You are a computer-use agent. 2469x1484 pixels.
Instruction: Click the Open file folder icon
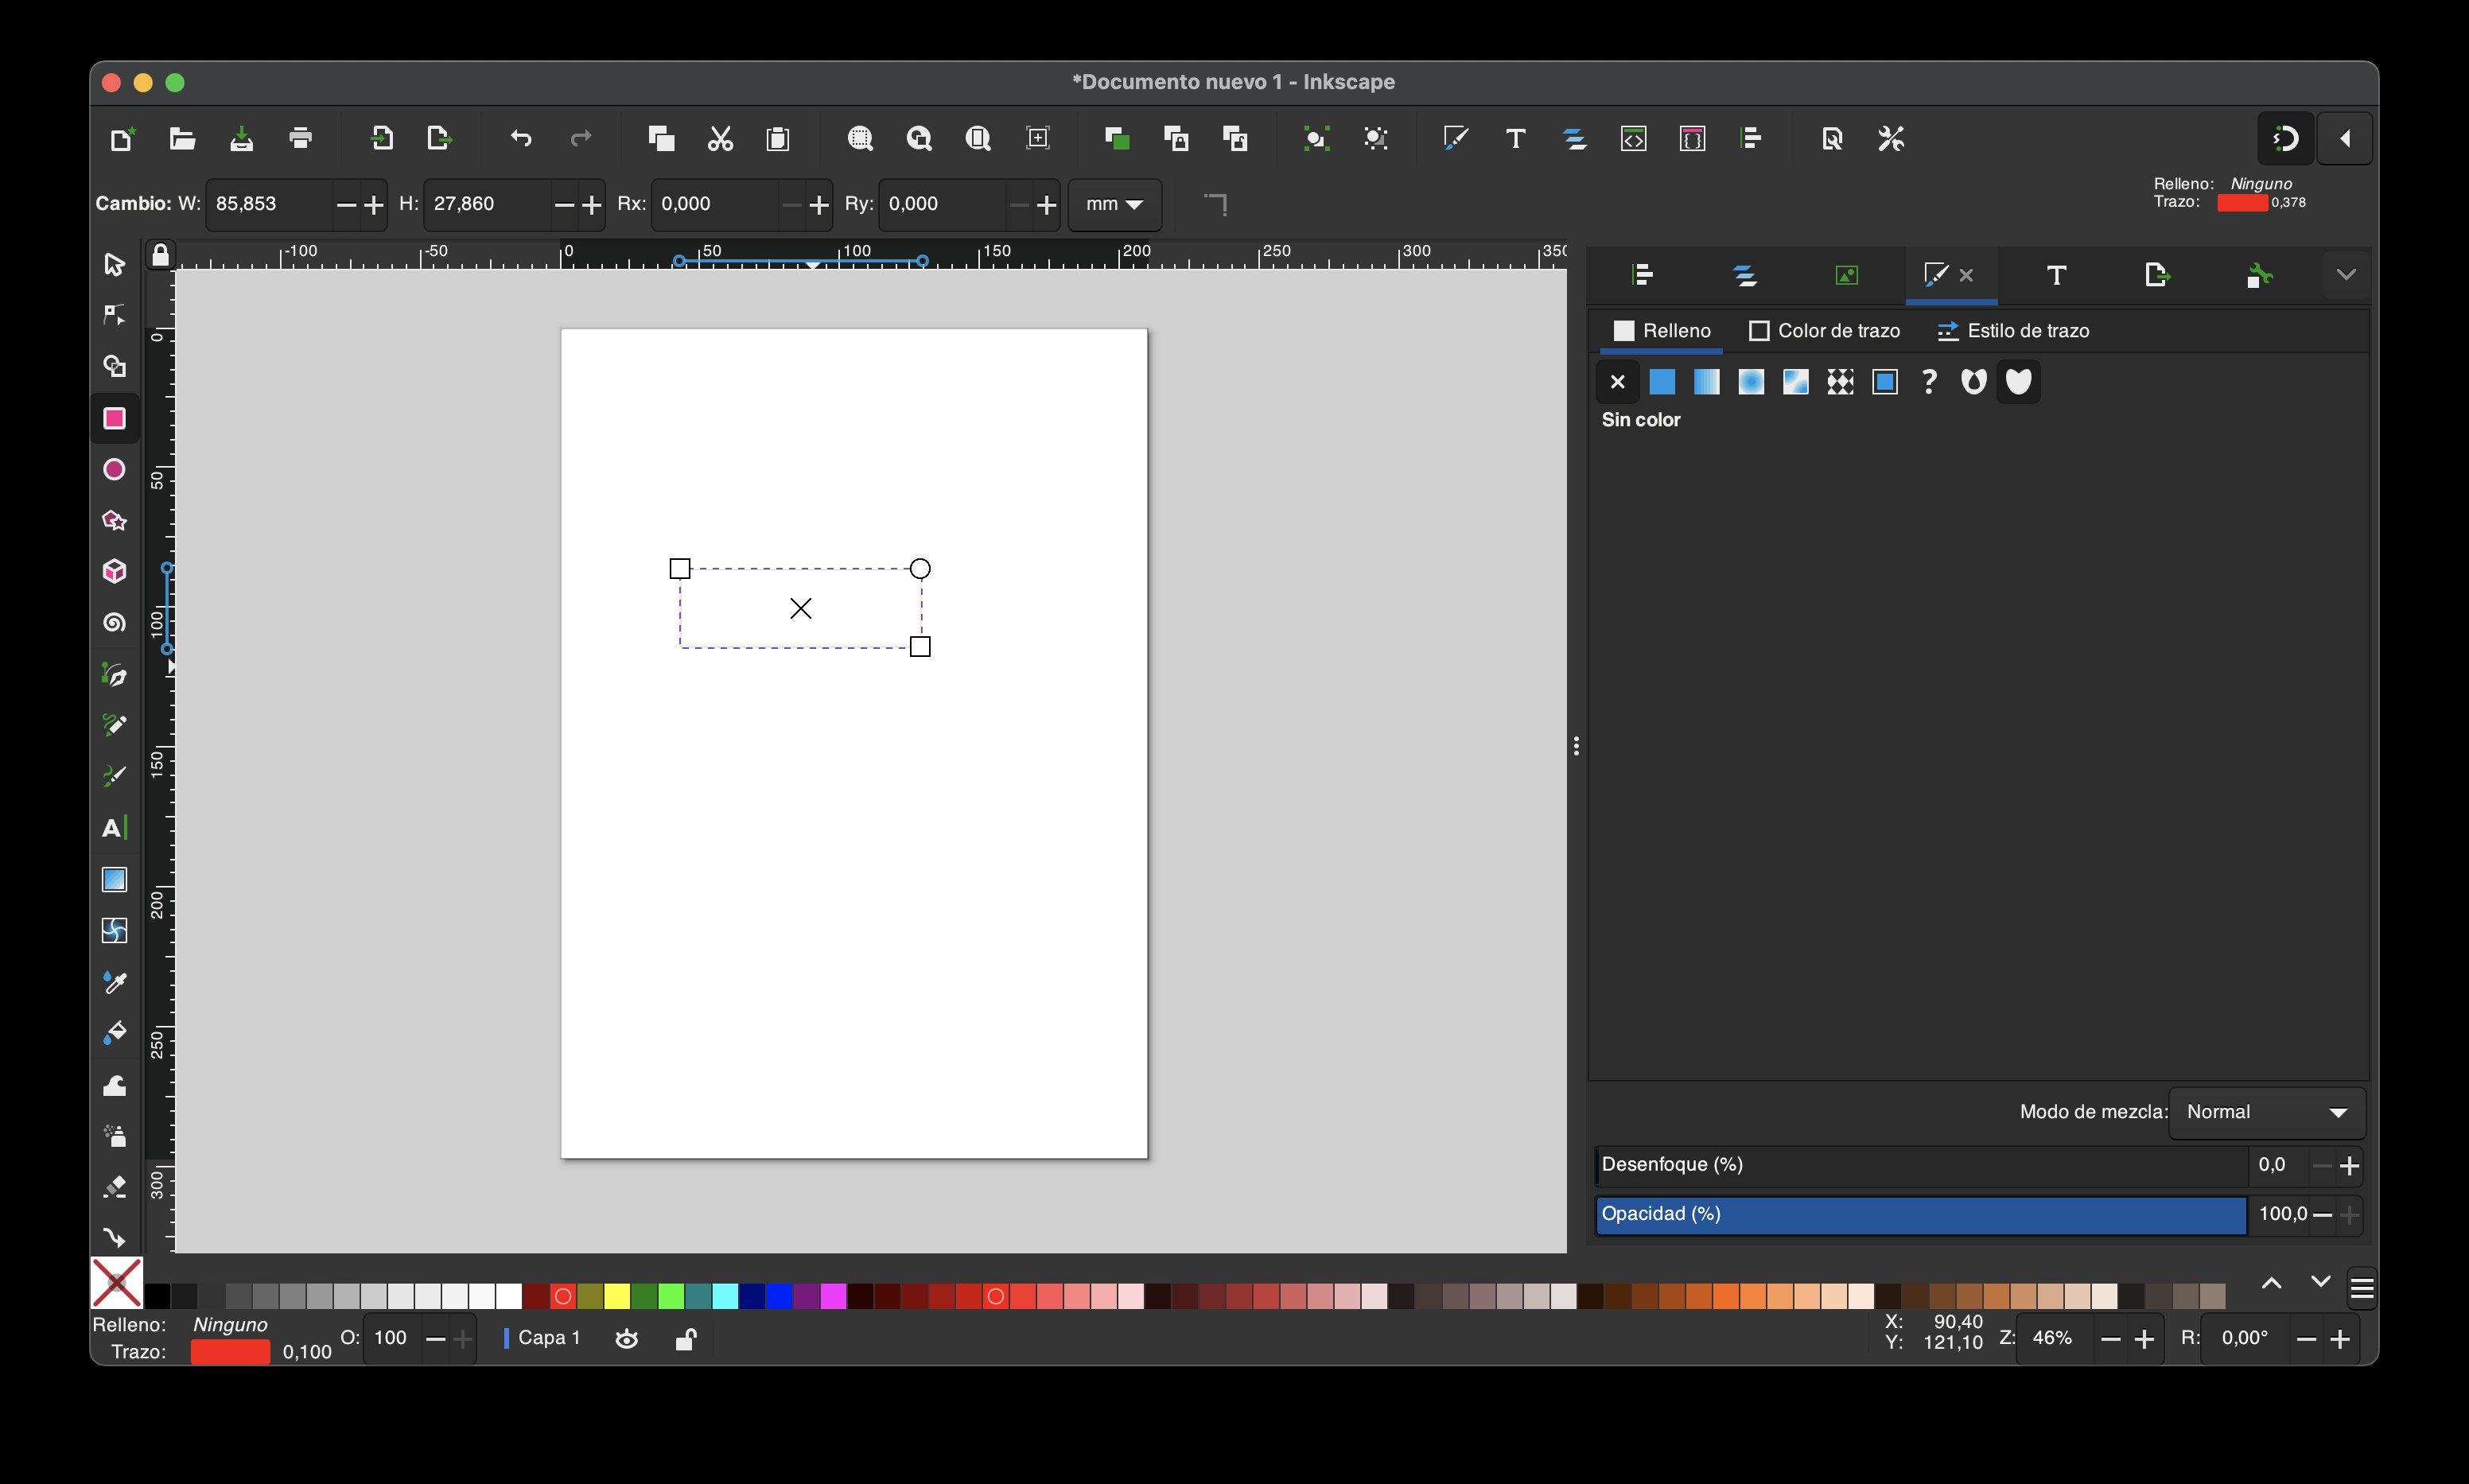click(181, 139)
